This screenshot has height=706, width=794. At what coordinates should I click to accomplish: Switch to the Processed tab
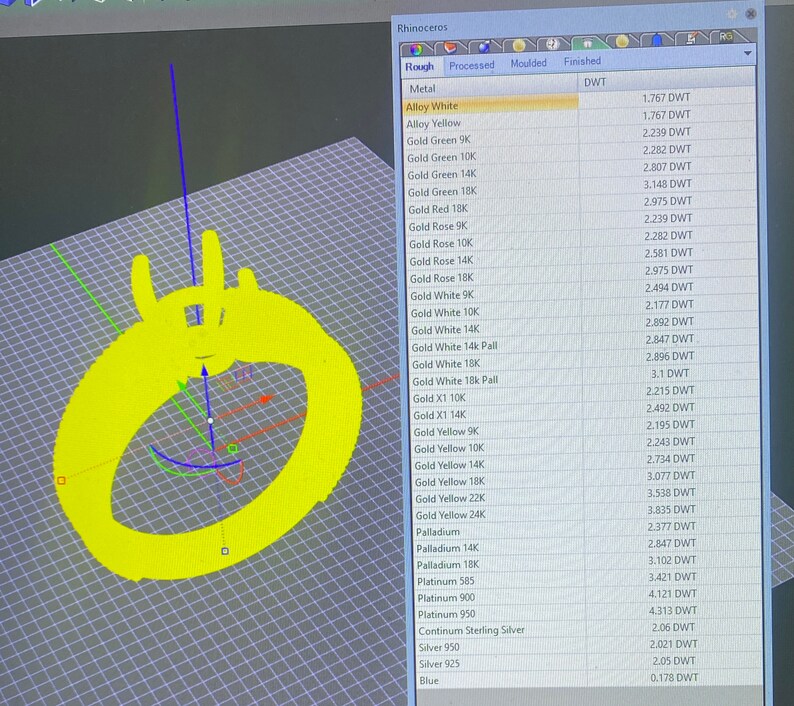coord(471,65)
